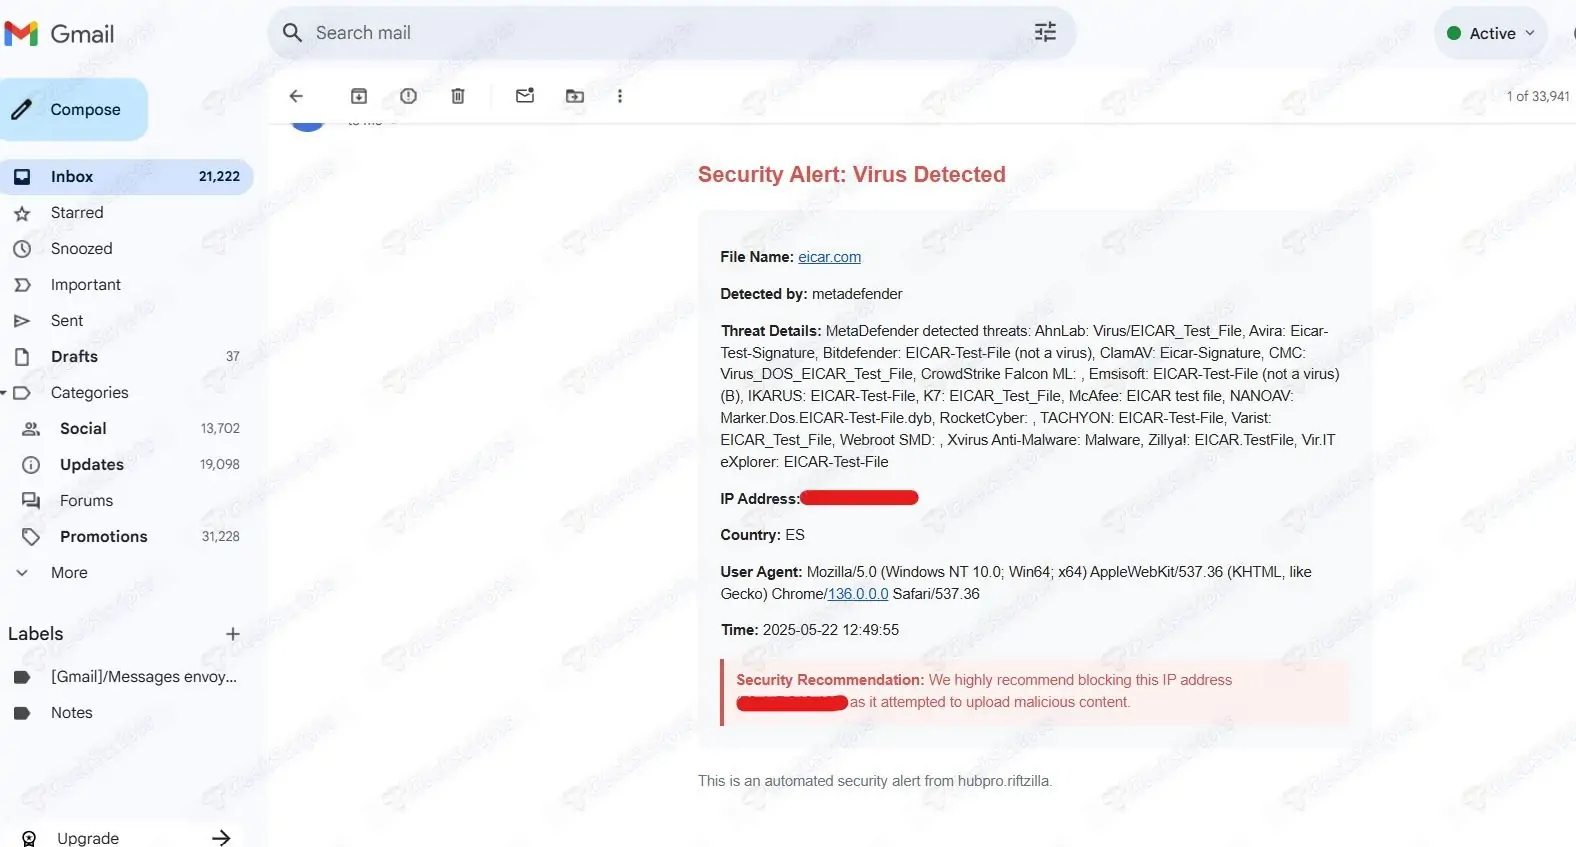Delete the email with the trash icon
The height and width of the screenshot is (847, 1576).
[458, 96]
